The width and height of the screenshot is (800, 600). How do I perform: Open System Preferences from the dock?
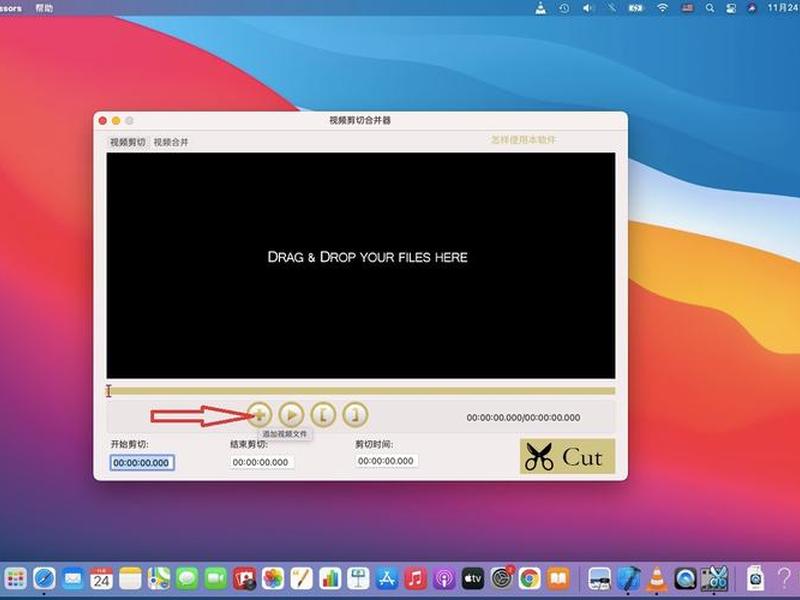tap(502, 579)
